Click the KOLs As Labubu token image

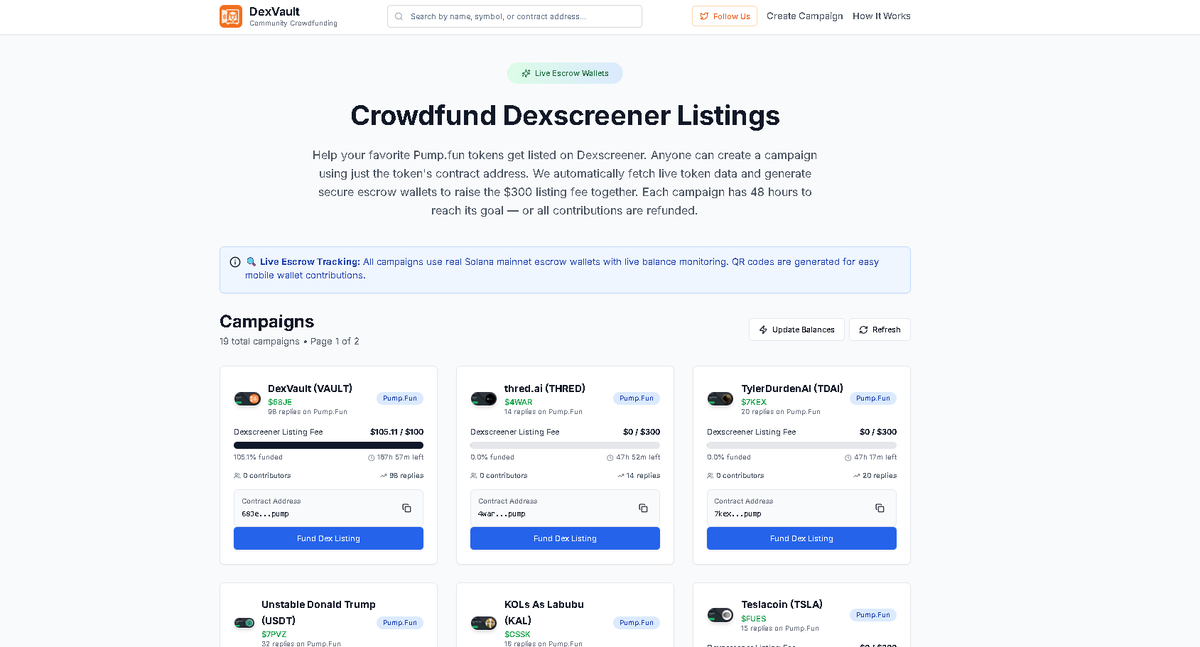484,623
